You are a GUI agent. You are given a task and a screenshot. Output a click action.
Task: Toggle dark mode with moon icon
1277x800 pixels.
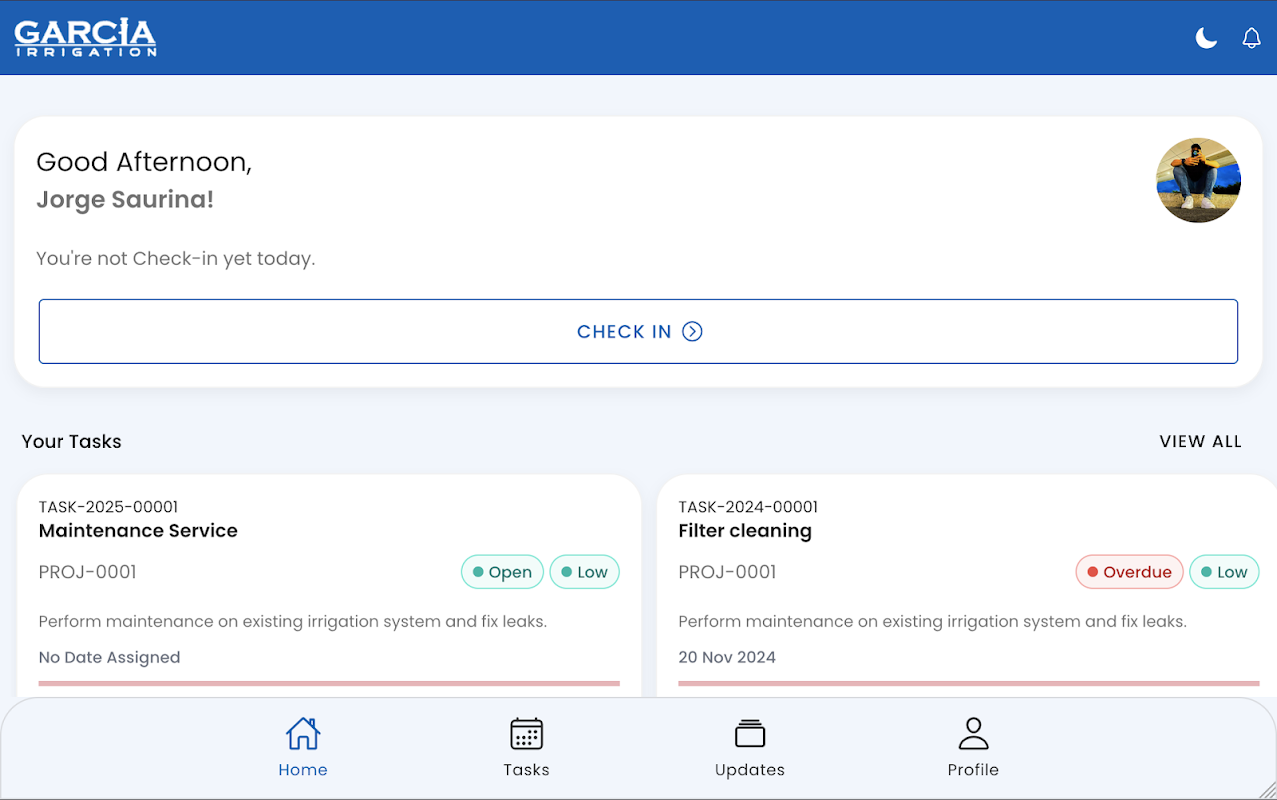[x=1206, y=38]
